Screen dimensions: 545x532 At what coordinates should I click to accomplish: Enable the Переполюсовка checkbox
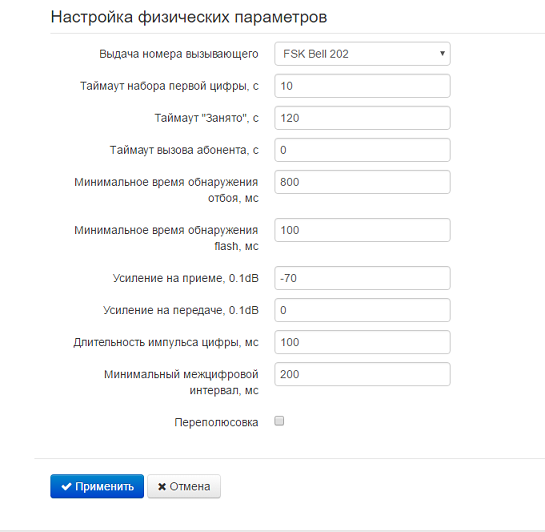279,421
